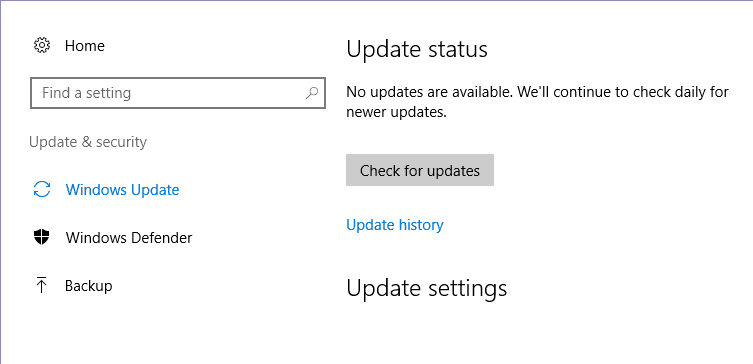Click the Update status heading
The width and height of the screenshot is (753, 364).
417,49
